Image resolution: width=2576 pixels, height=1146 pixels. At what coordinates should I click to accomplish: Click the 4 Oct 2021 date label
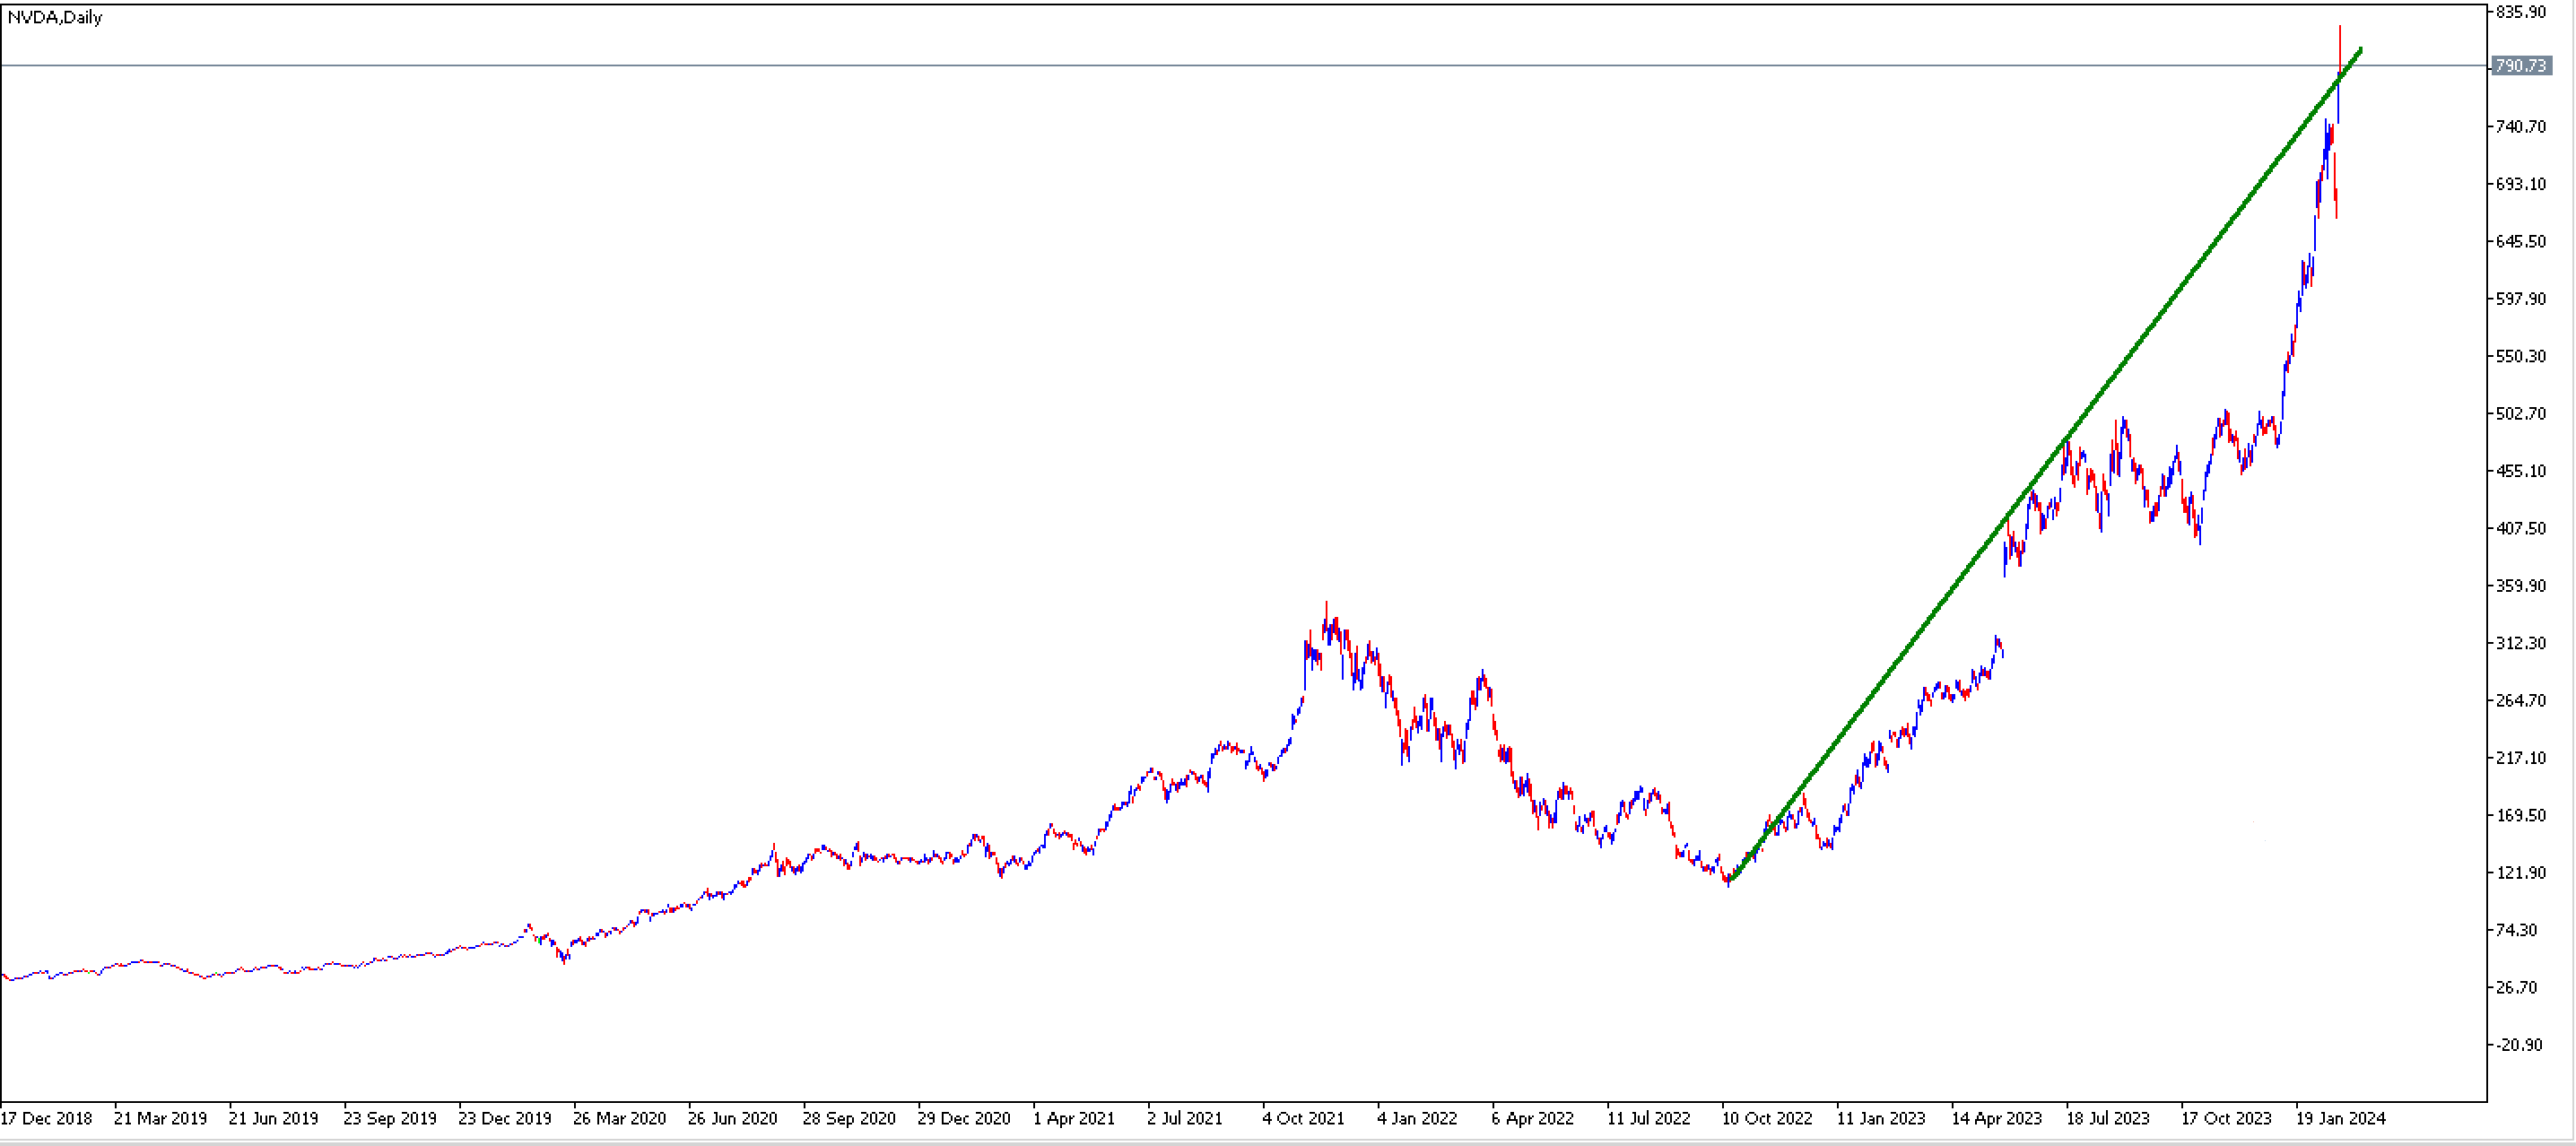[1302, 1118]
